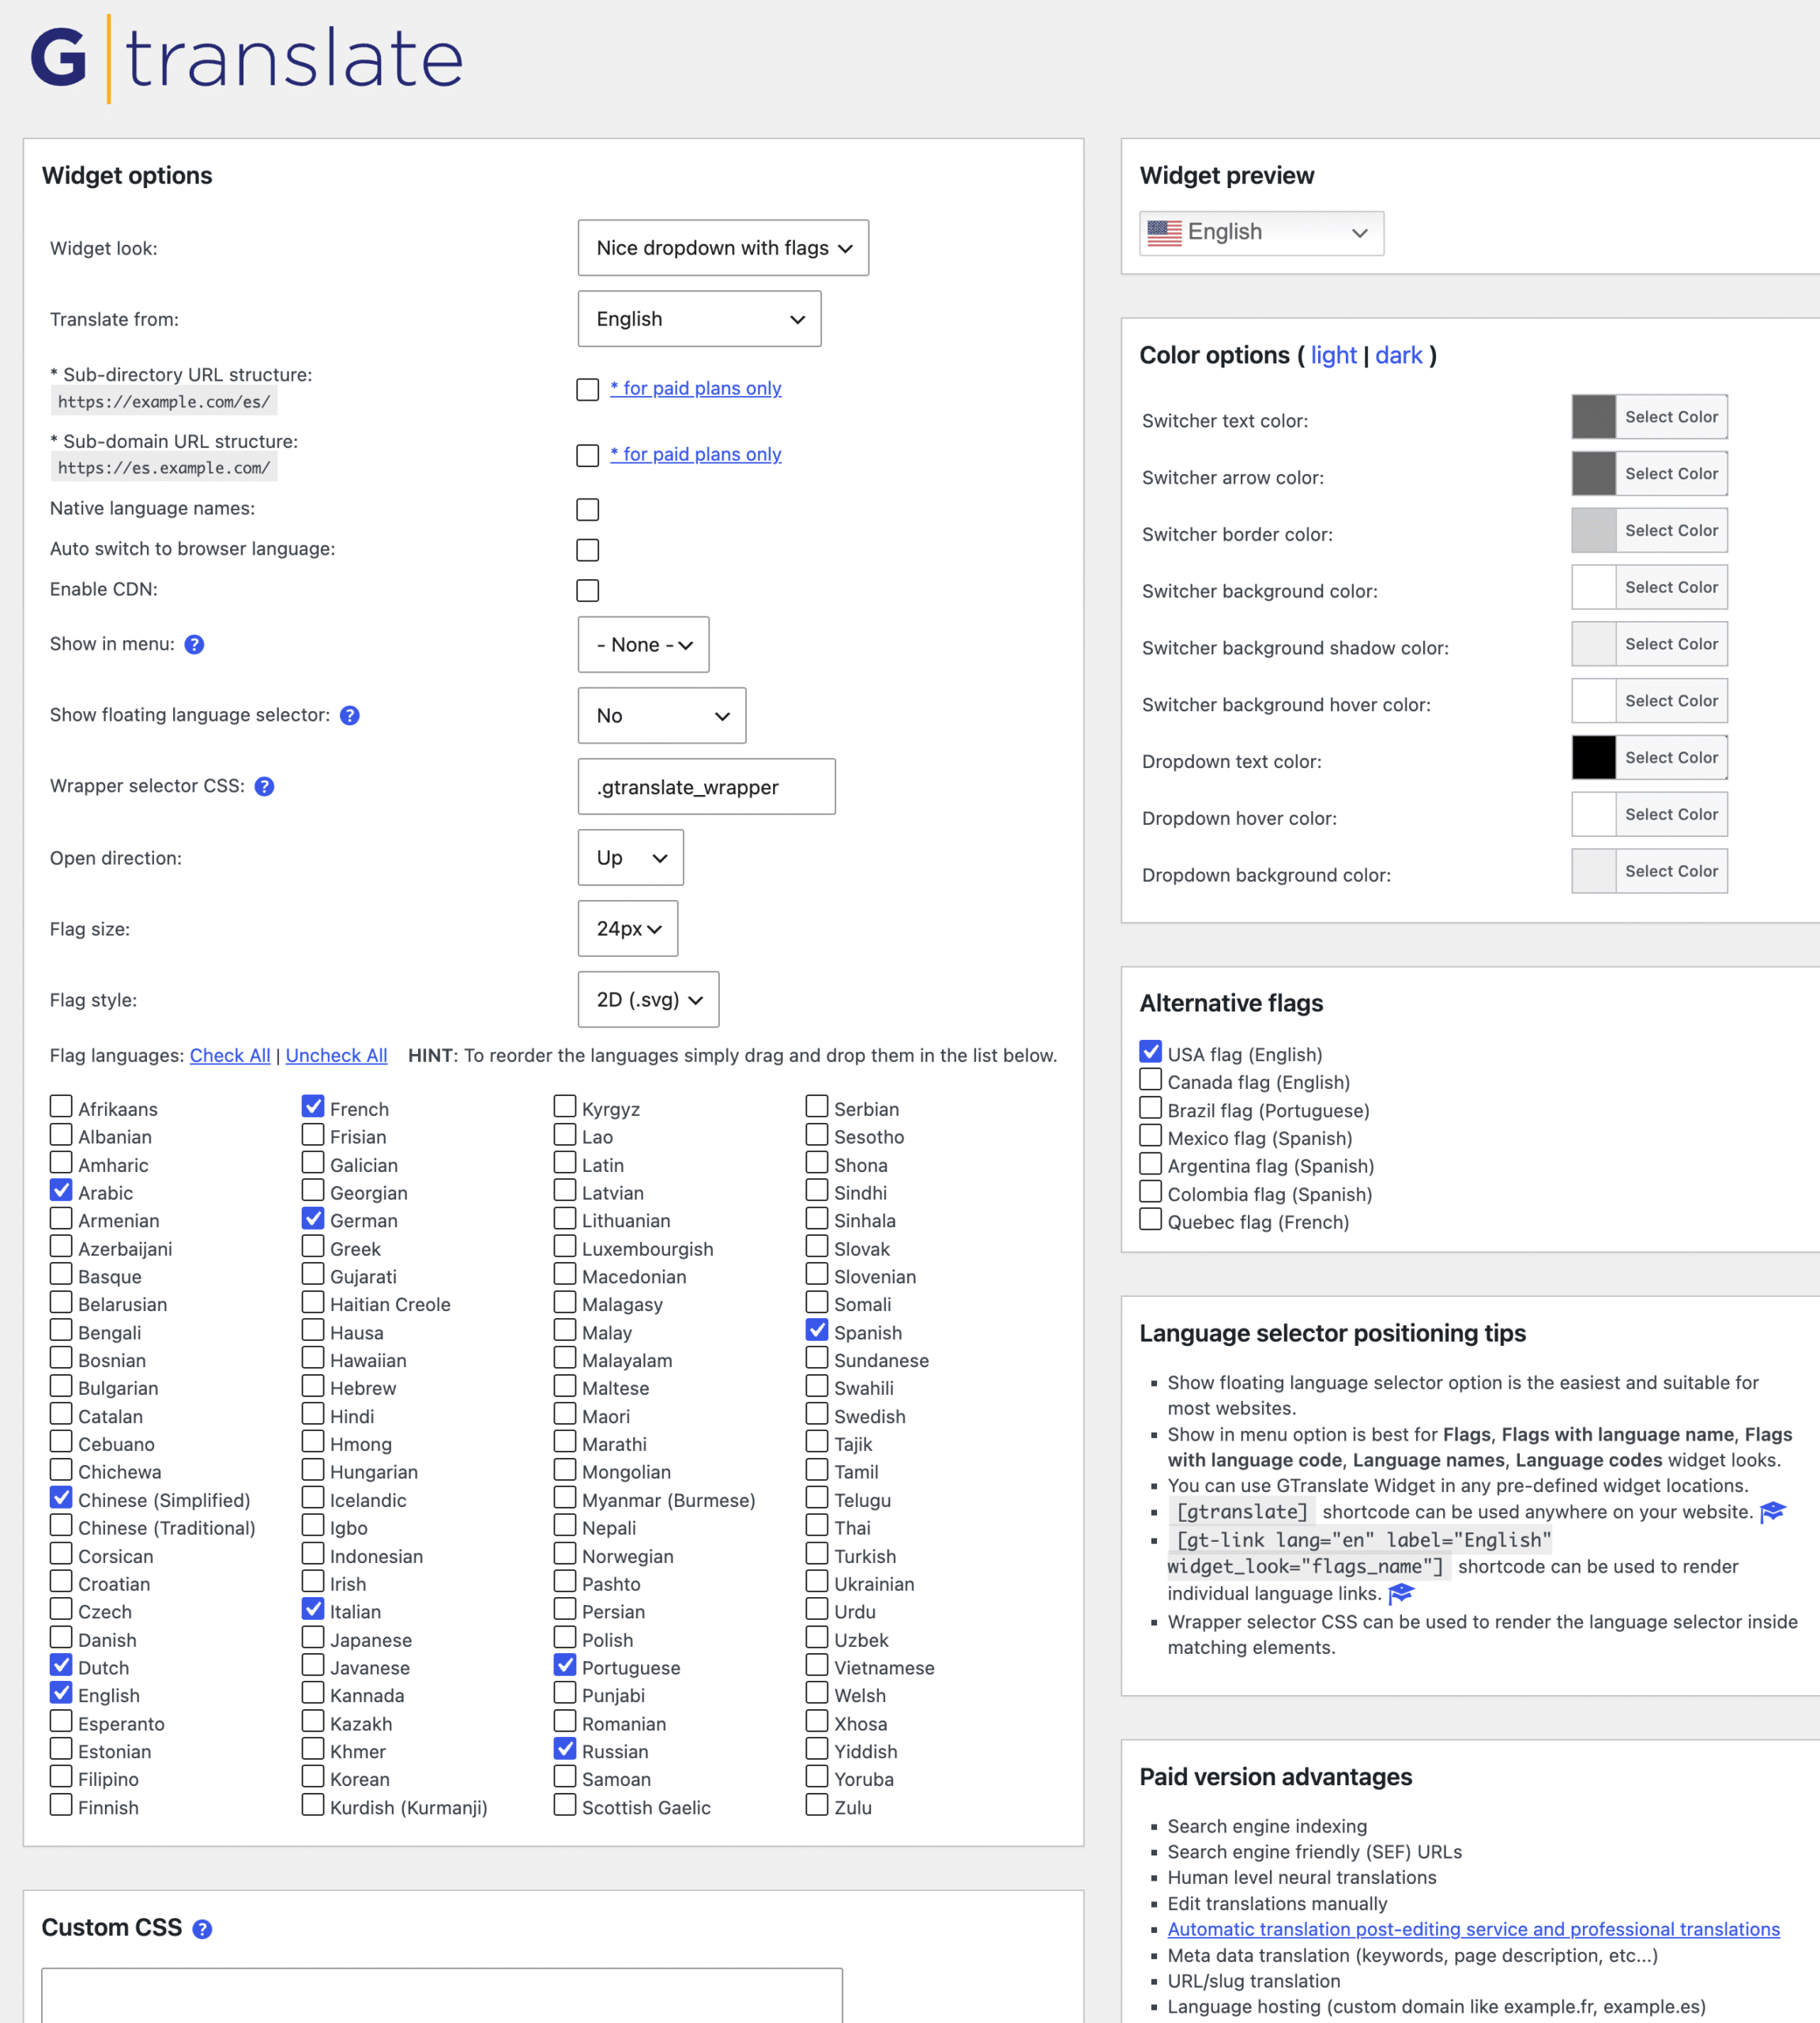This screenshot has width=1820, height=2023.
Task: Open the Widget look dropdown
Action: [723, 248]
